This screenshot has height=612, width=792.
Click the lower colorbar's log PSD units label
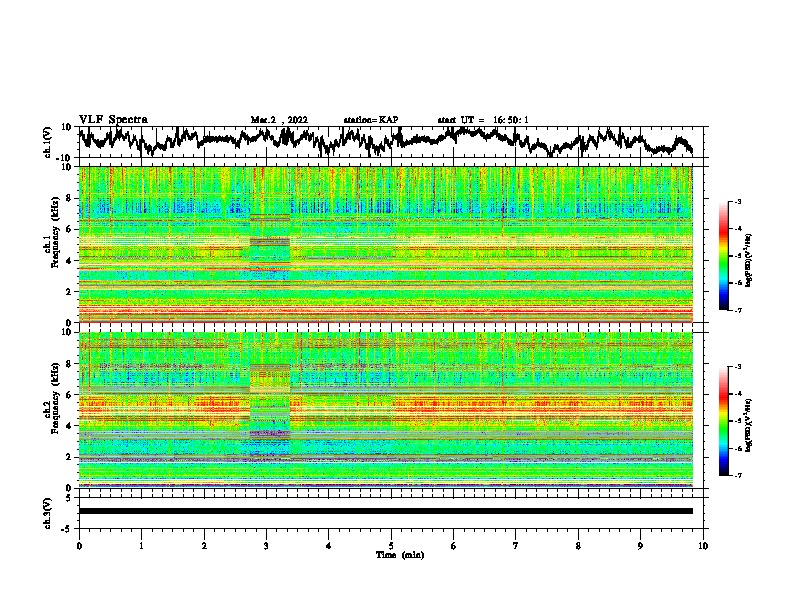748,425
